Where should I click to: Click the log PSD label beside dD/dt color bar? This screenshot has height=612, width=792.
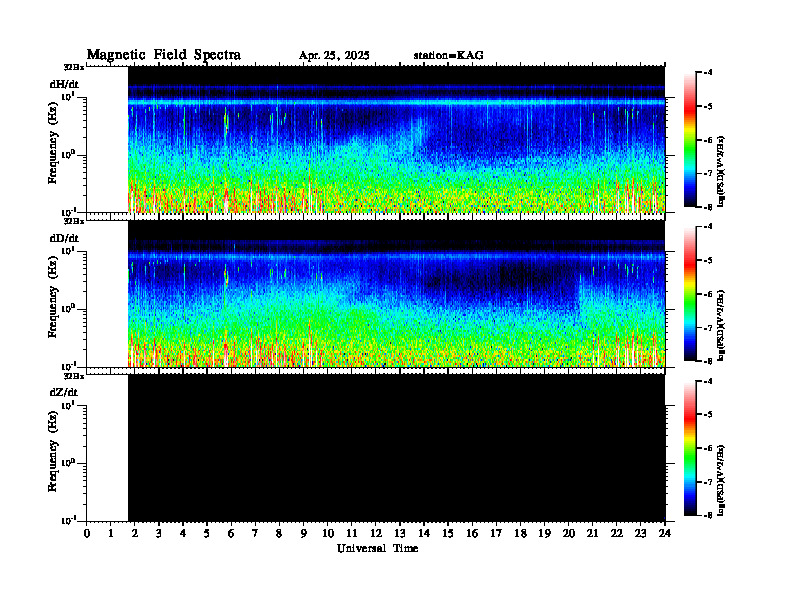click(722, 325)
